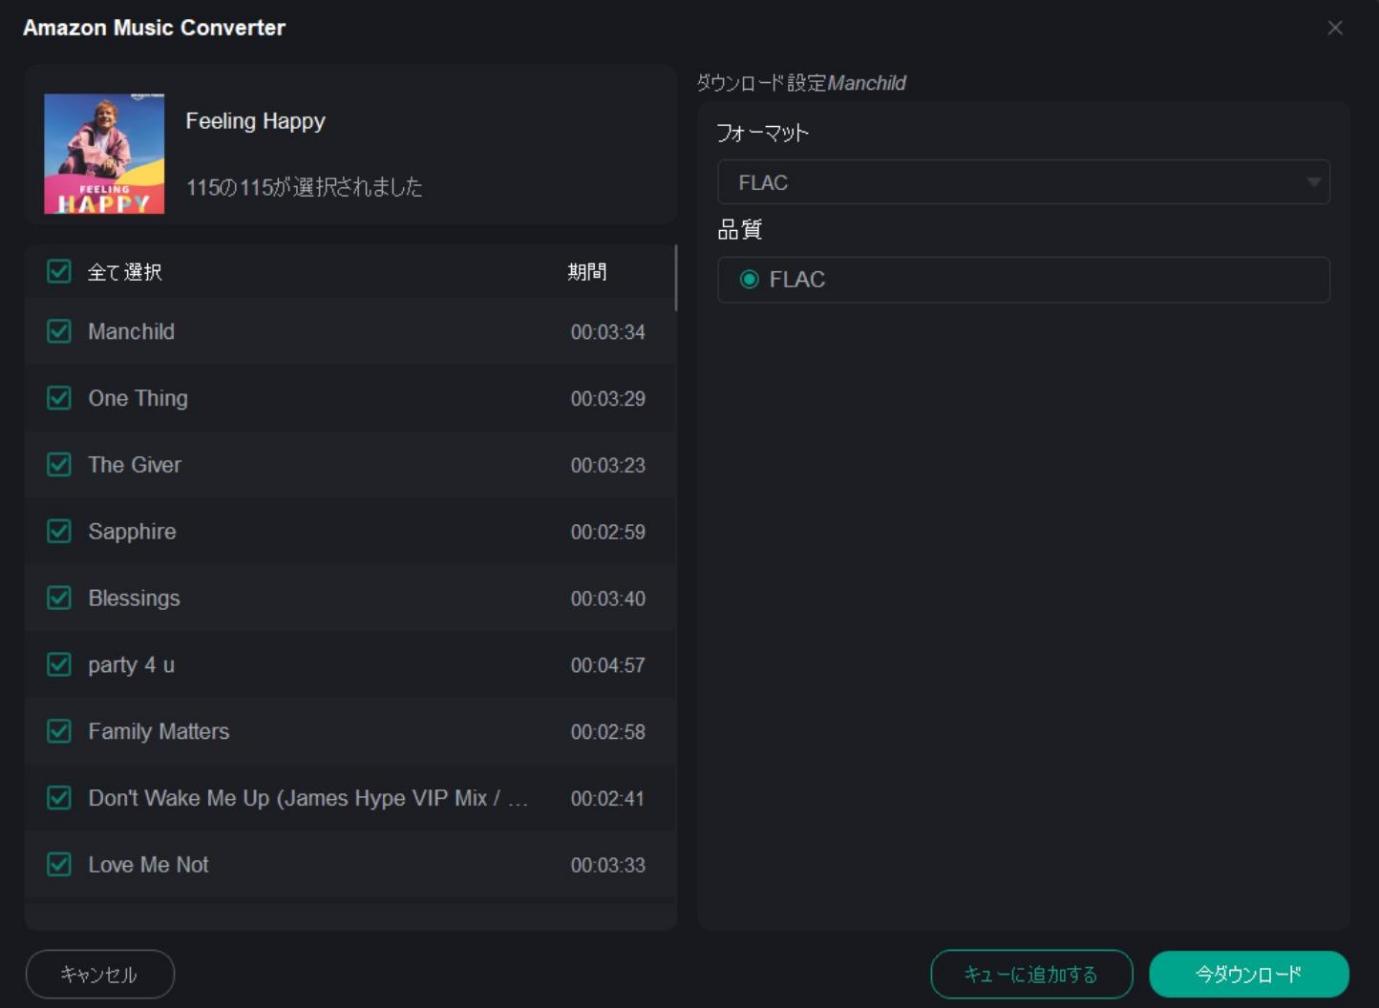Uncheck the Manchild track checkbox
1379x1008 pixels.
click(59, 331)
